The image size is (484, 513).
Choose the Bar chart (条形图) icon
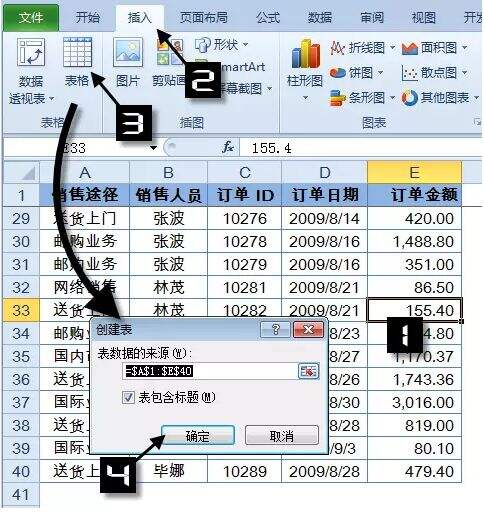click(x=337, y=98)
